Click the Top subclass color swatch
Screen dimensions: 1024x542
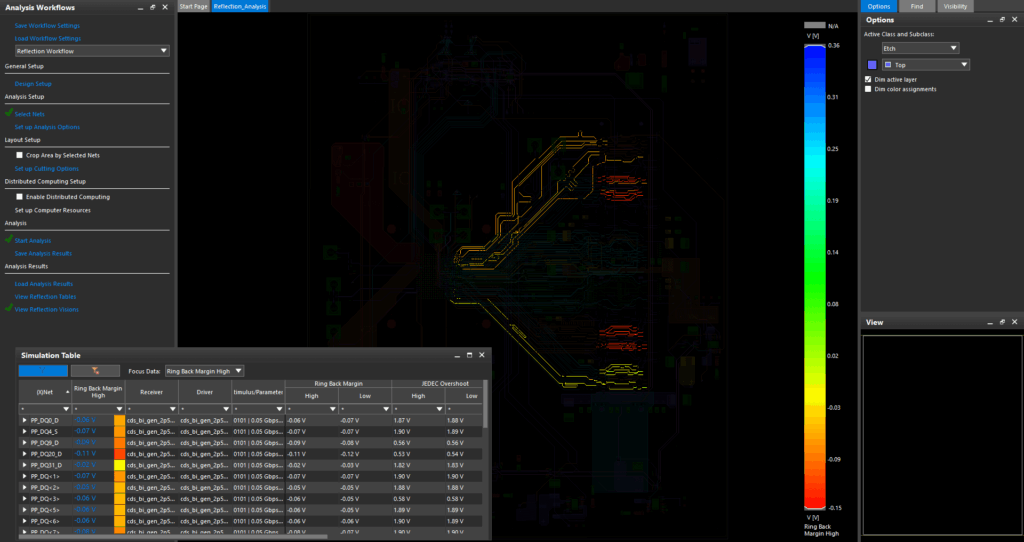point(872,65)
